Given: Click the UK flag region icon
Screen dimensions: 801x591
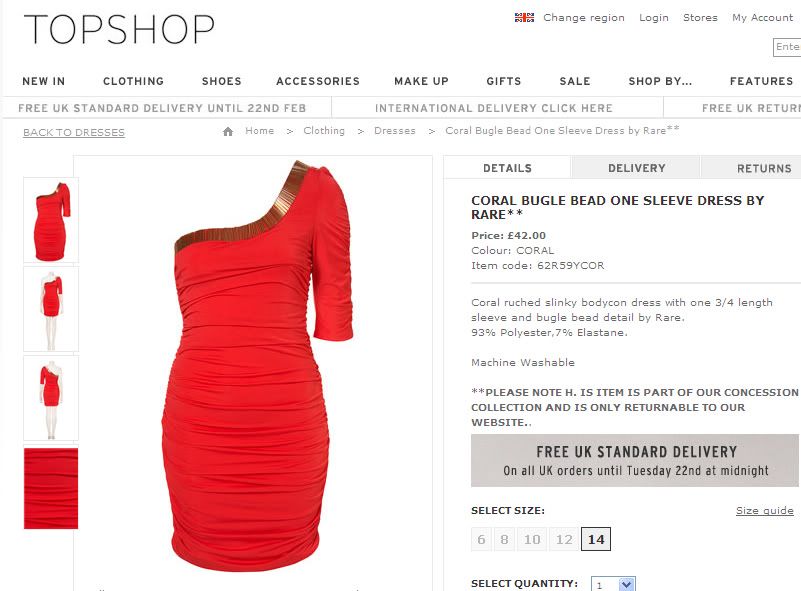Looking at the screenshot, I should pyautogui.click(x=524, y=17).
